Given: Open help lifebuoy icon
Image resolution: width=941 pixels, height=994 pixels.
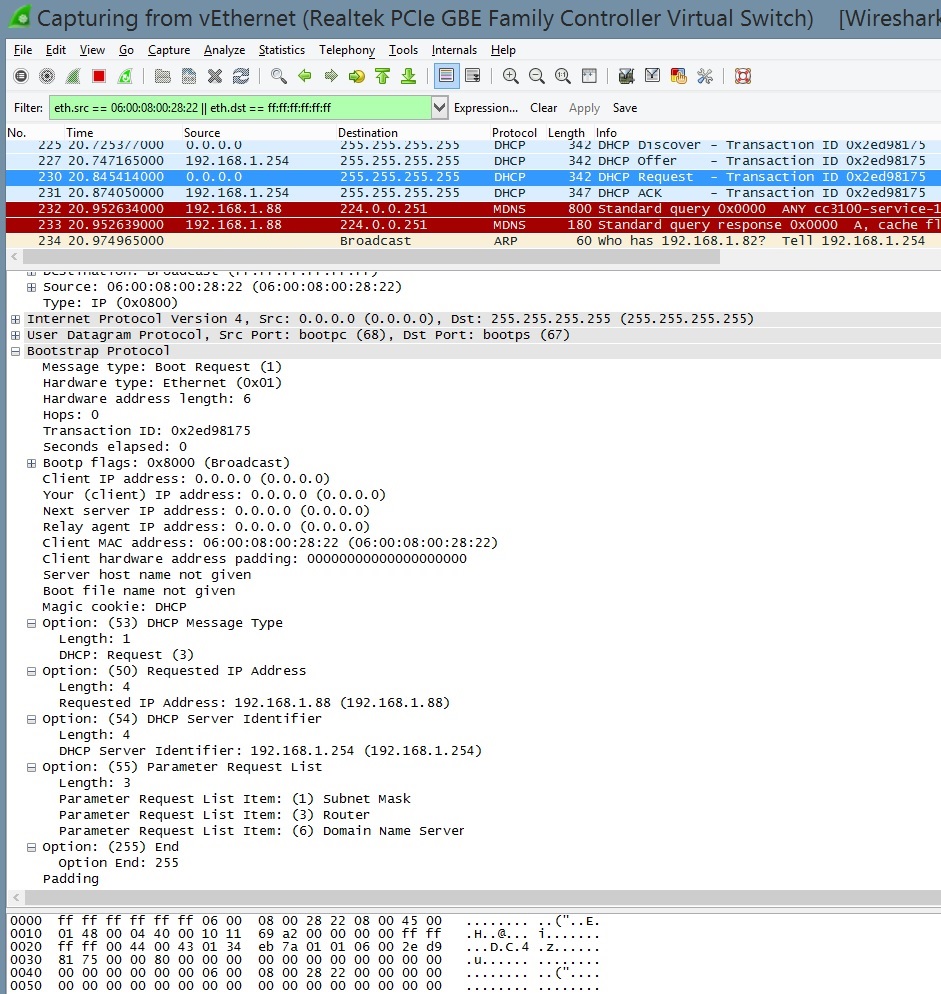Looking at the screenshot, I should click(743, 77).
